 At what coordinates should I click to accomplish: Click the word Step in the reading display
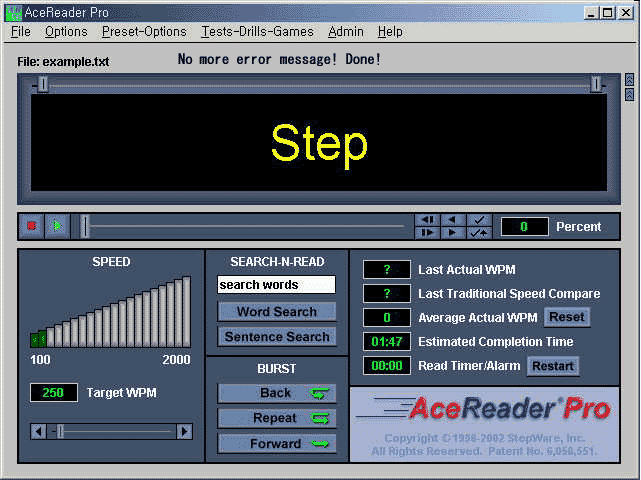319,145
